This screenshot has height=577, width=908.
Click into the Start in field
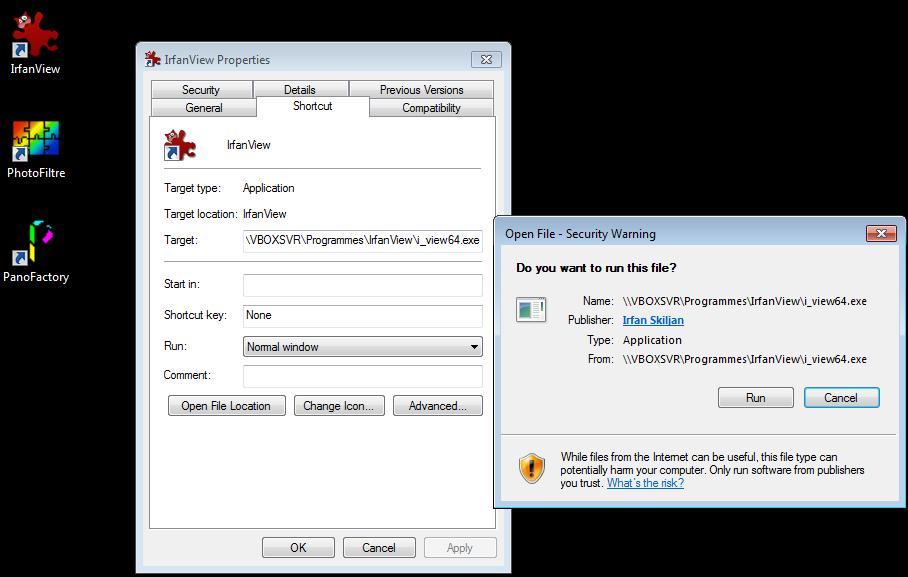(362, 285)
